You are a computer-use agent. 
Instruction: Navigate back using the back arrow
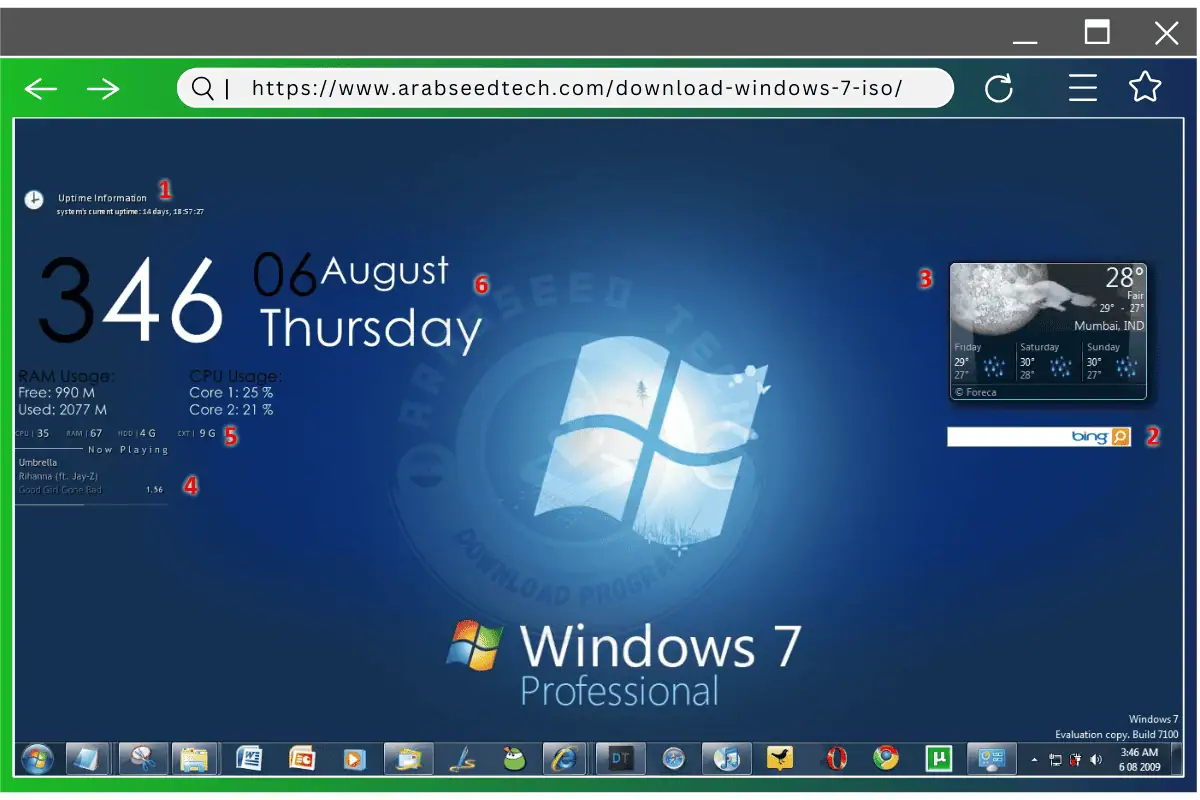point(40,88)
